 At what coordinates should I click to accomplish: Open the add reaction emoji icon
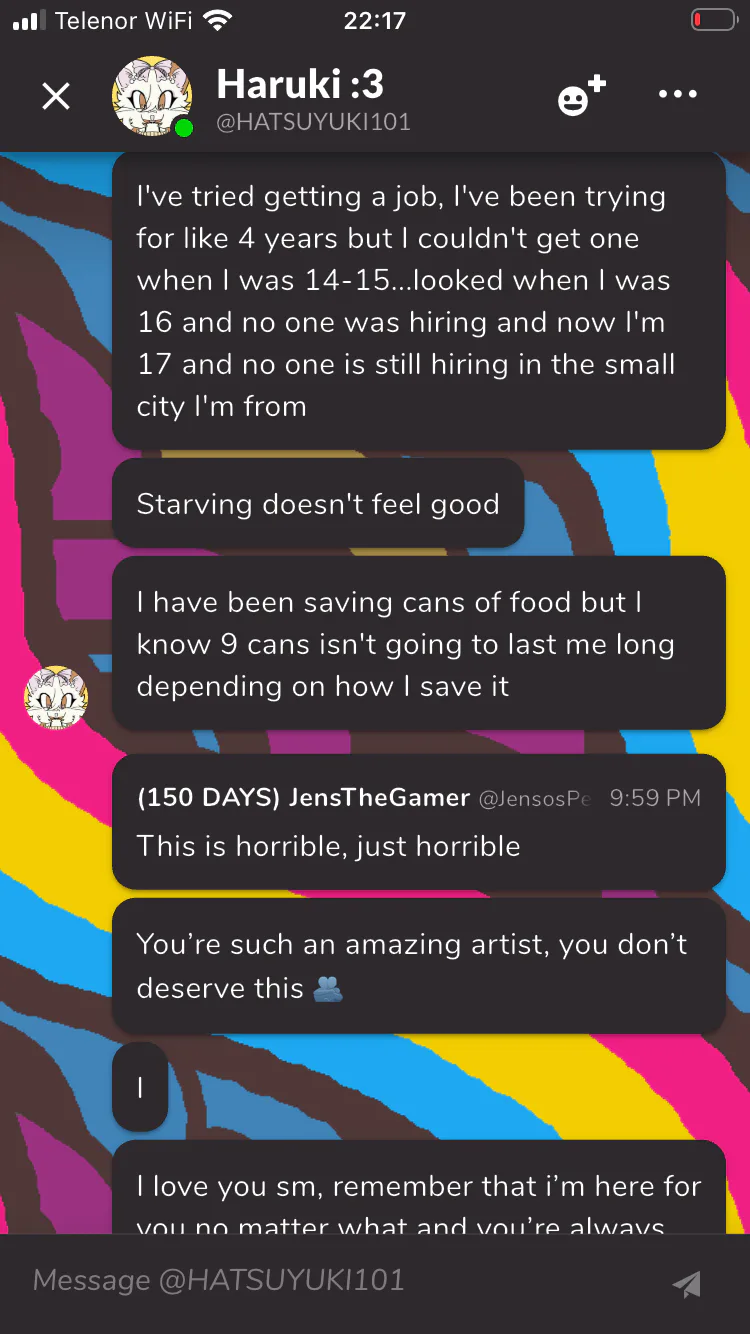[581, 95]
